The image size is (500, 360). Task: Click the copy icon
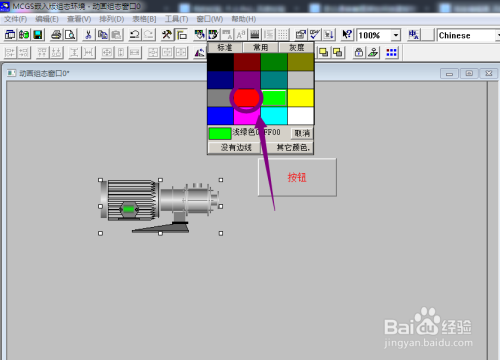pyautogui.click(x=102, y=35)
